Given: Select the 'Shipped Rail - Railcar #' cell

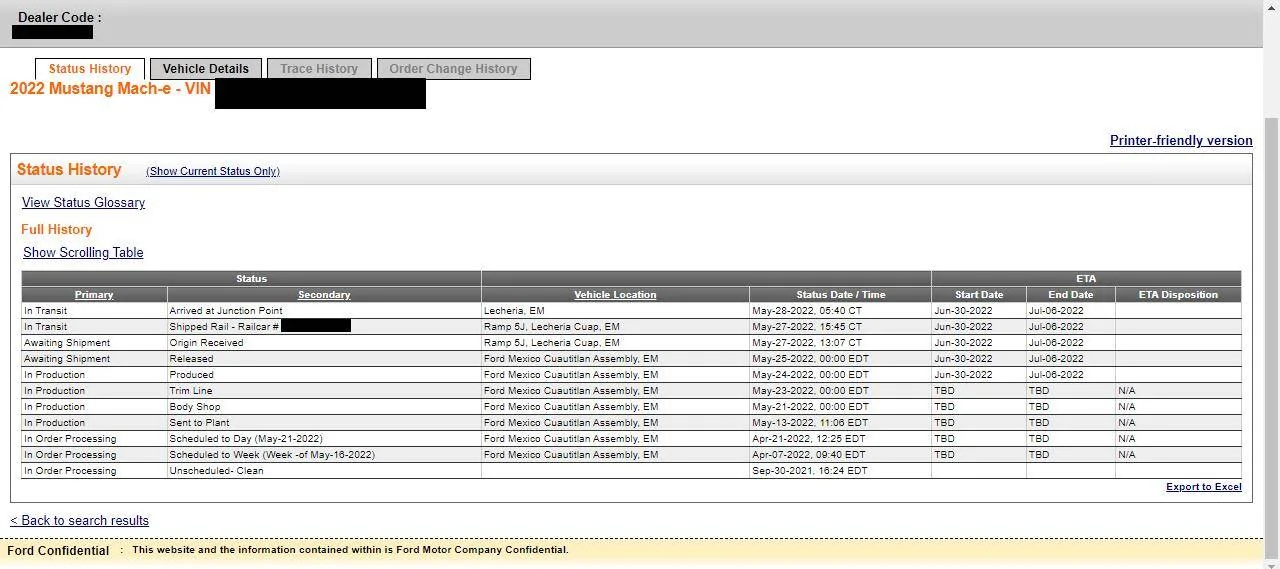Looking at the screenshot, I should pos(324,327).
